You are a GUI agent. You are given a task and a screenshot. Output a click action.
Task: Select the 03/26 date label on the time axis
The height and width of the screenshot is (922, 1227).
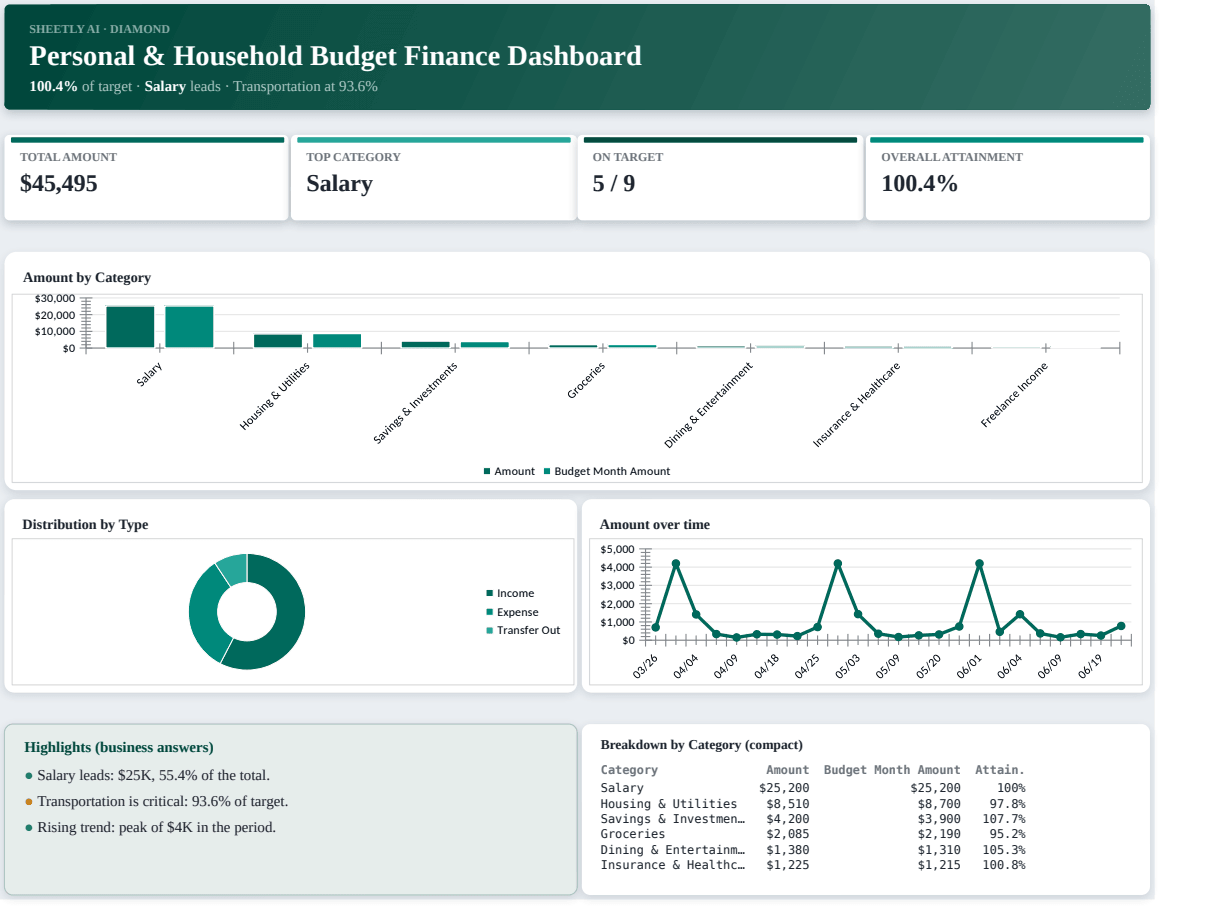pos(646,667)
